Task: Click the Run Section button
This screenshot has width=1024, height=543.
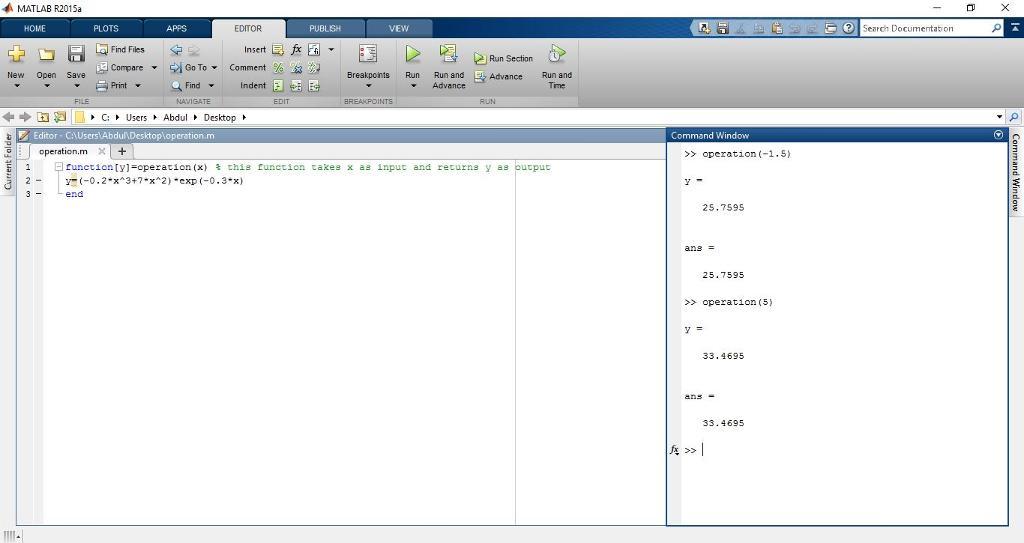Action: tap(503, 59)
